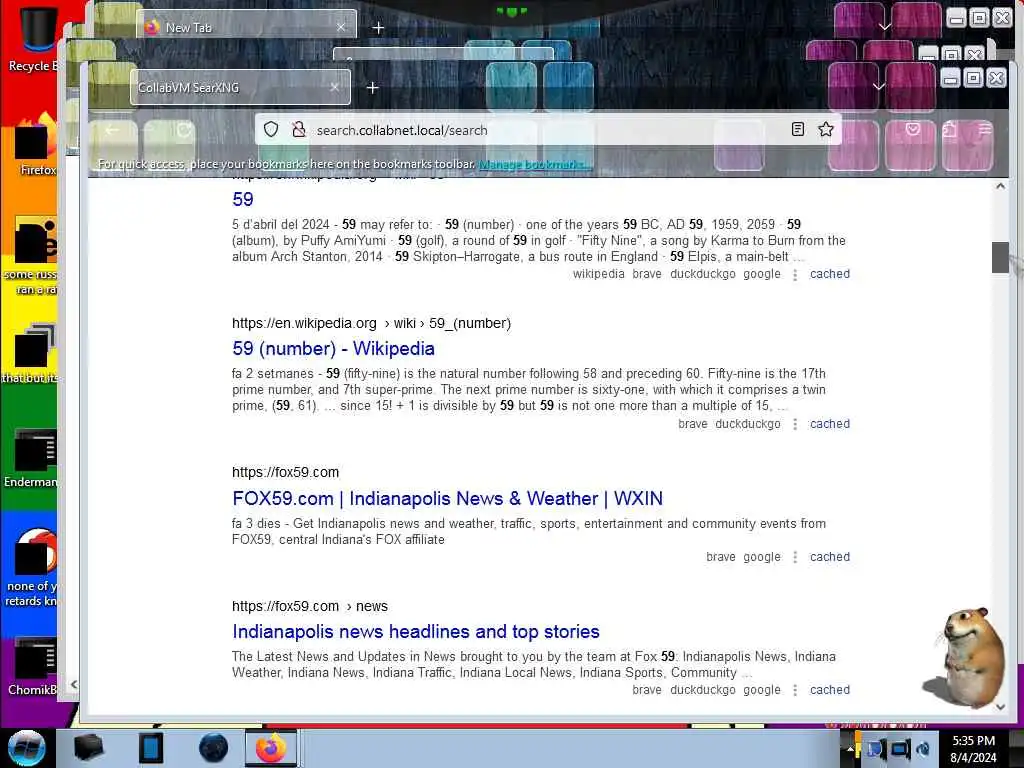
Task: Open cached copy of Indianapolis news headlines result
Action: [829, 690]
